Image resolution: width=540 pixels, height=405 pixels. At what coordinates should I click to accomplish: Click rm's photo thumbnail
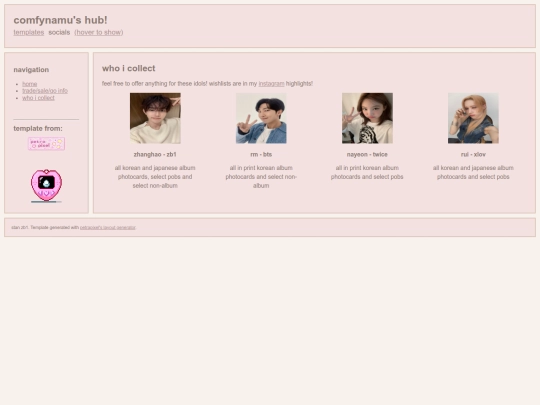(261, 118)
